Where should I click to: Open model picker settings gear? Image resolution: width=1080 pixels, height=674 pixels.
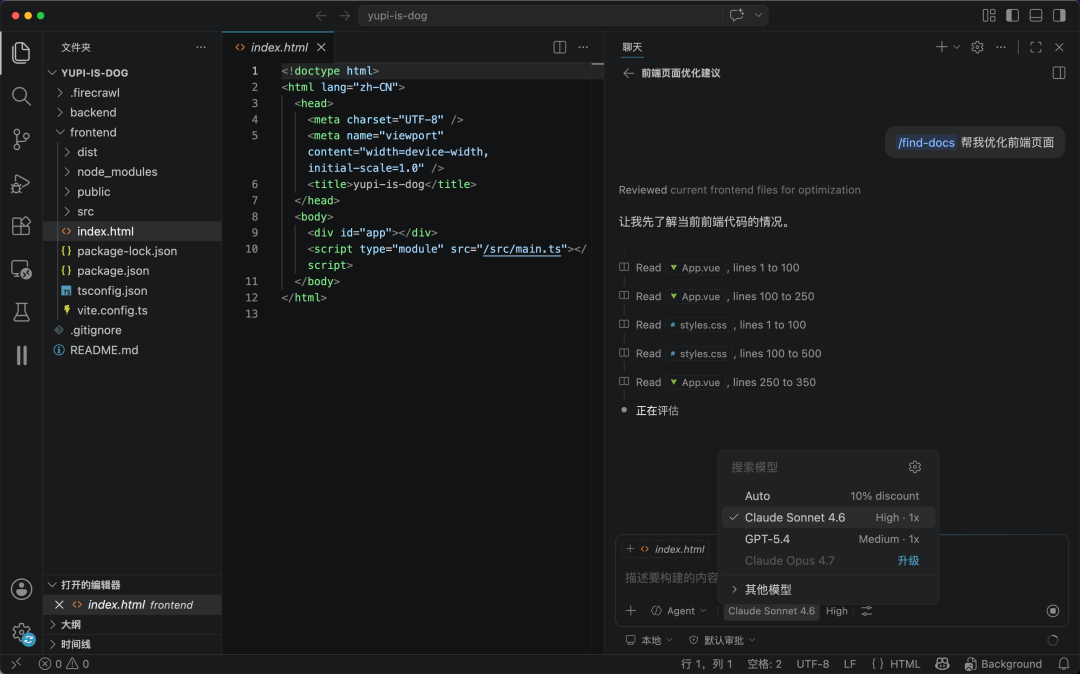click(914, 467)
